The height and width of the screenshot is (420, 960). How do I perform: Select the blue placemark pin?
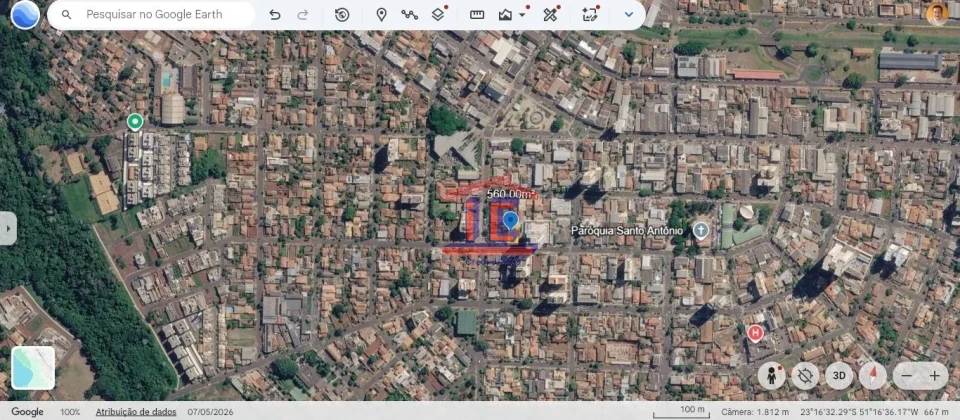[510, 221]
